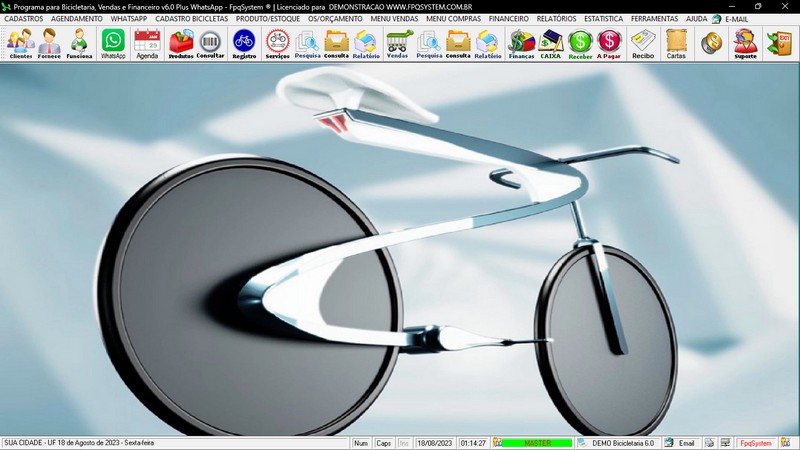Open the Clientes toolbar icon
The height and width of the screenshot is (450, 800).
[x=20, y=43]
